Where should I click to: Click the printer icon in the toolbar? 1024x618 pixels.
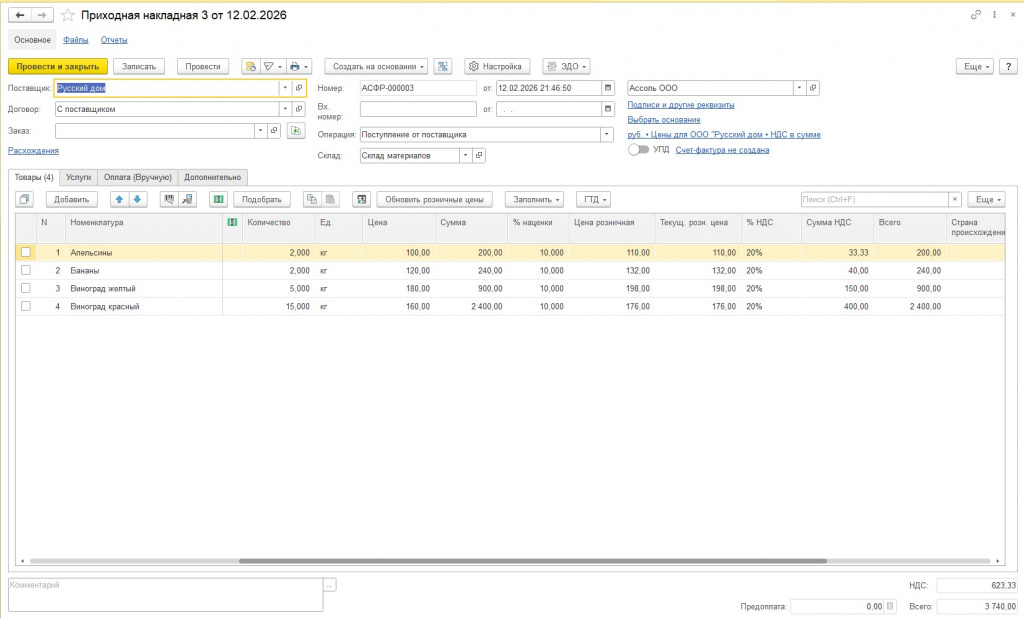295,66
